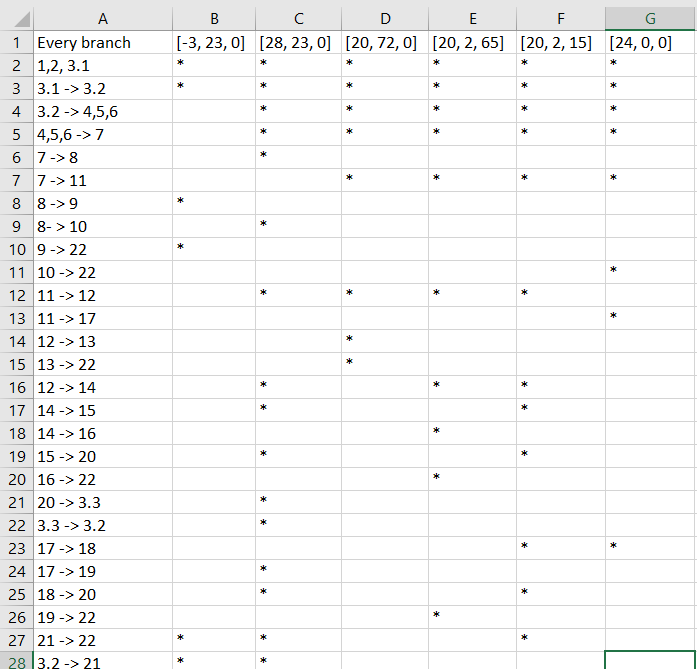
Task: Click asterisk in column C, '17 -> 19' row
Action: (263, 569)
